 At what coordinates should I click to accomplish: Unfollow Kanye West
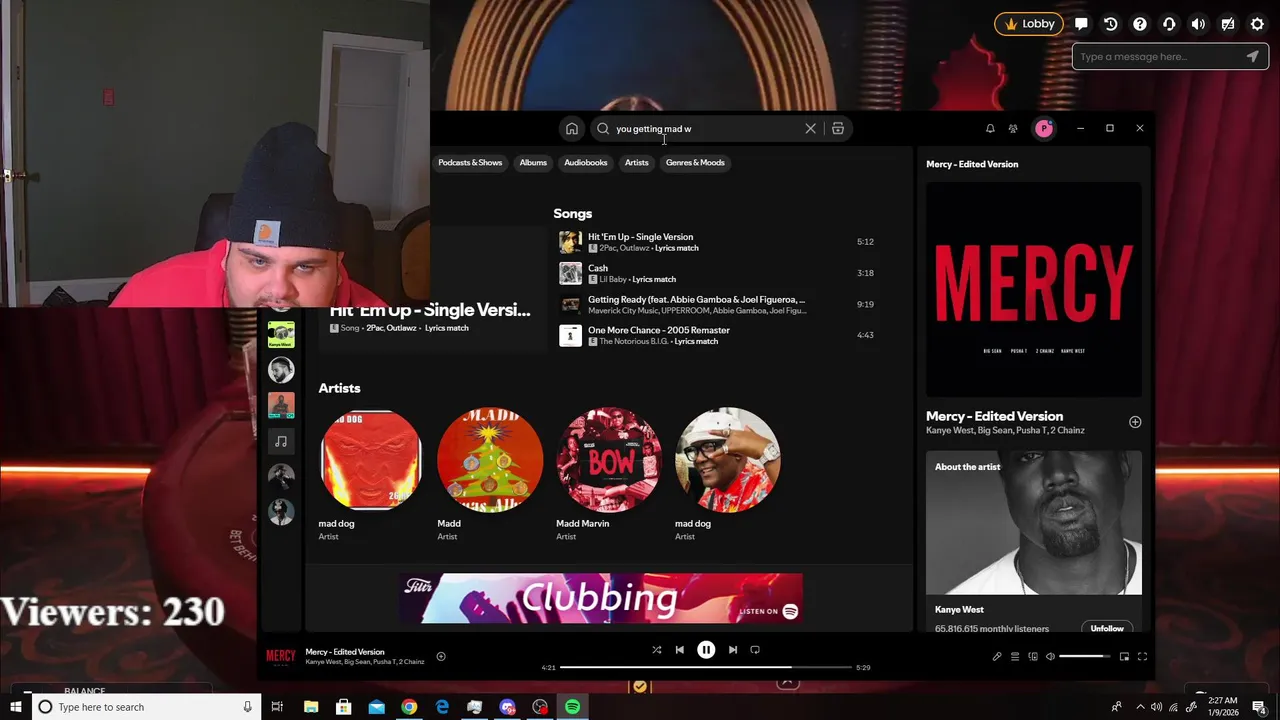coord(1107,628)
